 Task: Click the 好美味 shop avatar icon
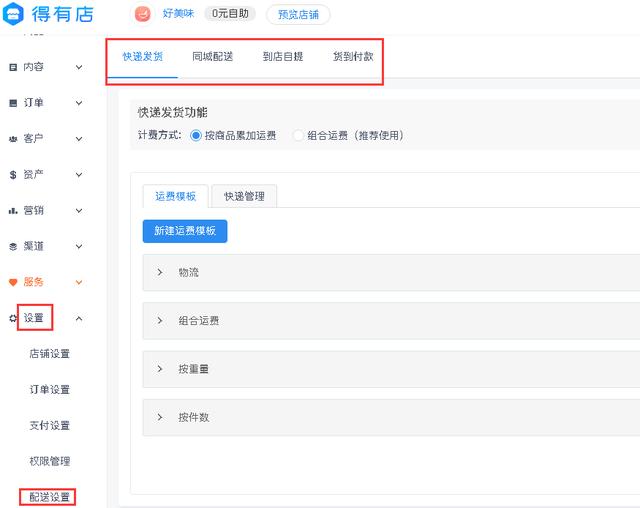coord(144,14)
